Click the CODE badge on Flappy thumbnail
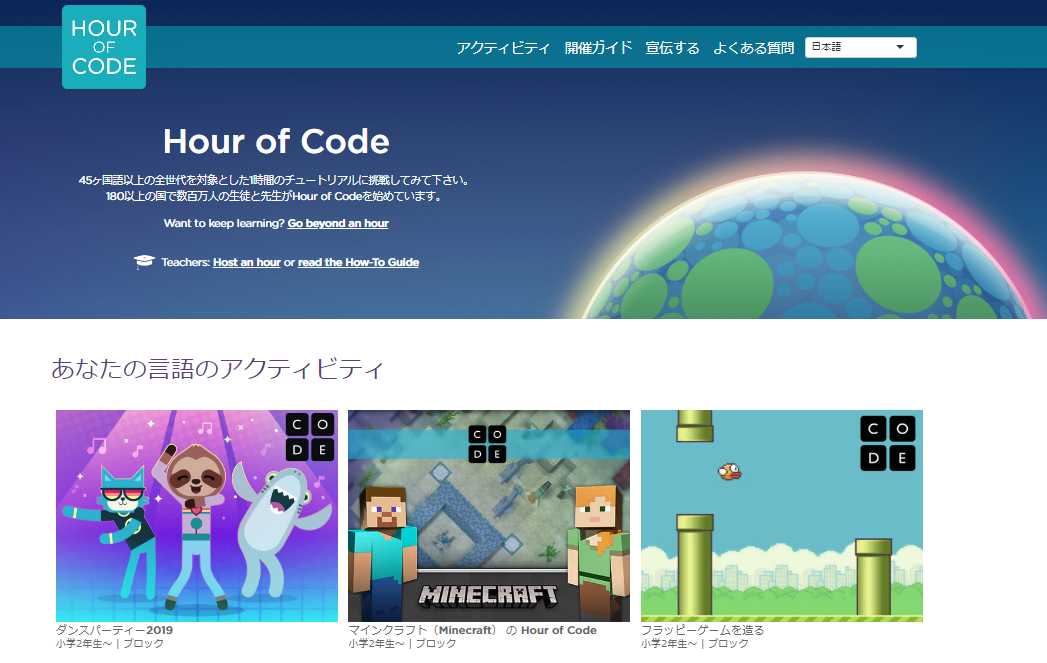This screenshot has height=663, width=1047. click(x=887, y=443)
